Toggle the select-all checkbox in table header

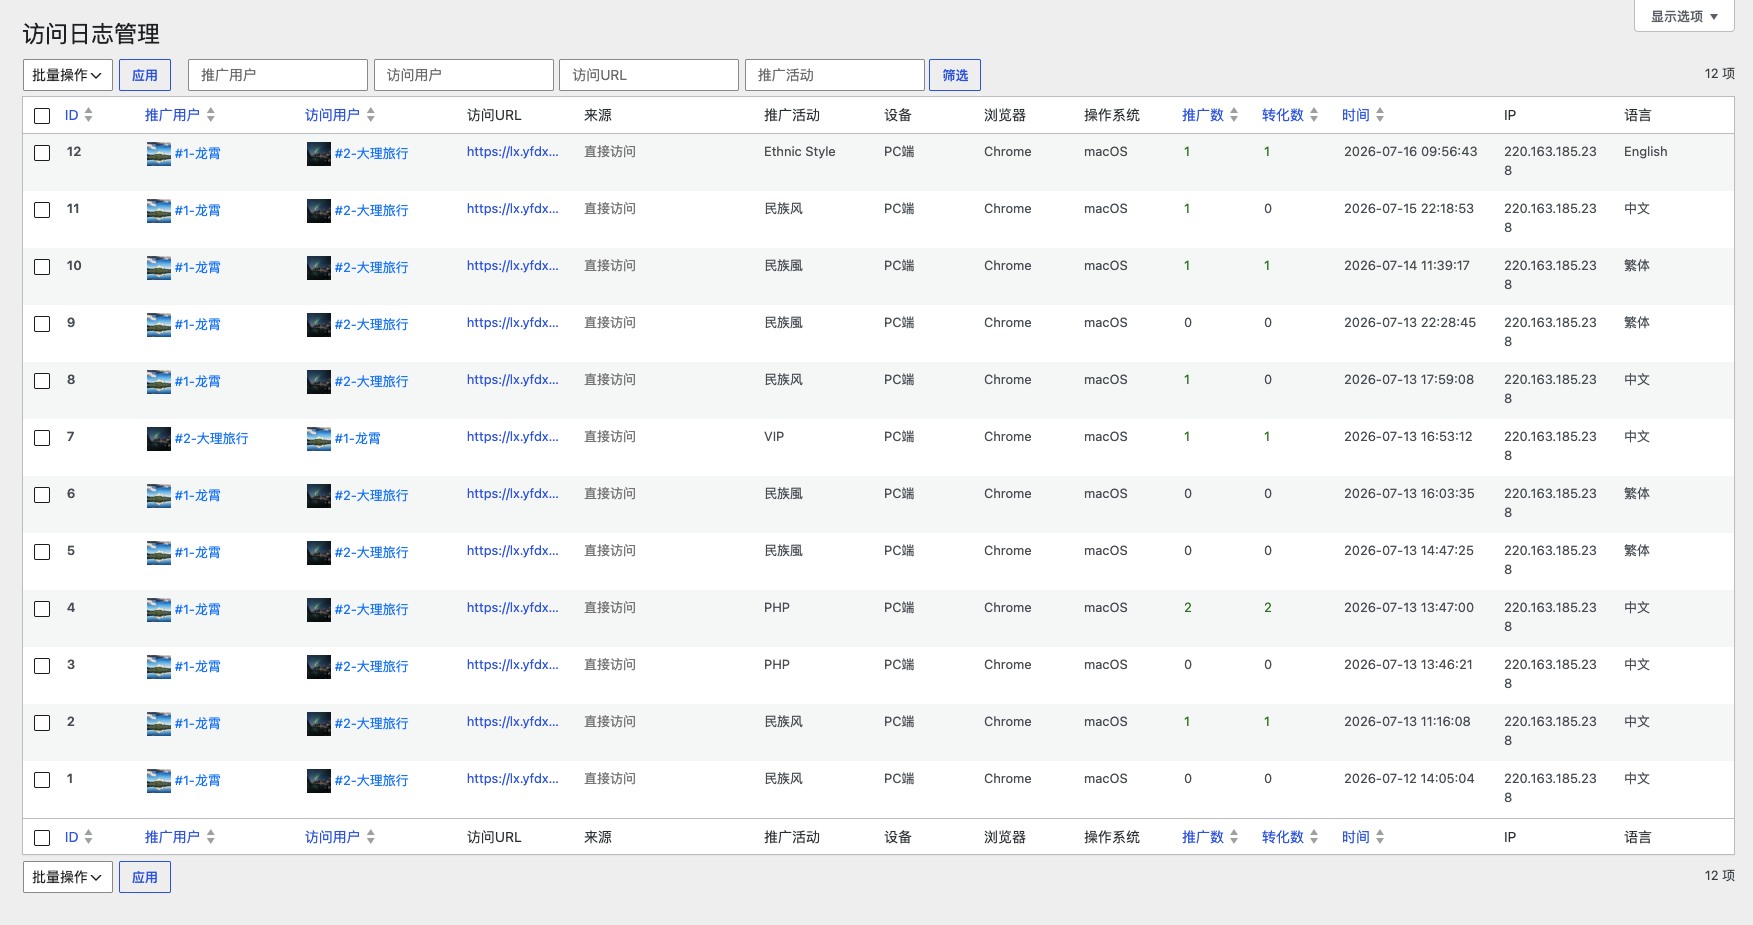pyautogui.click(x=42, y=116)
